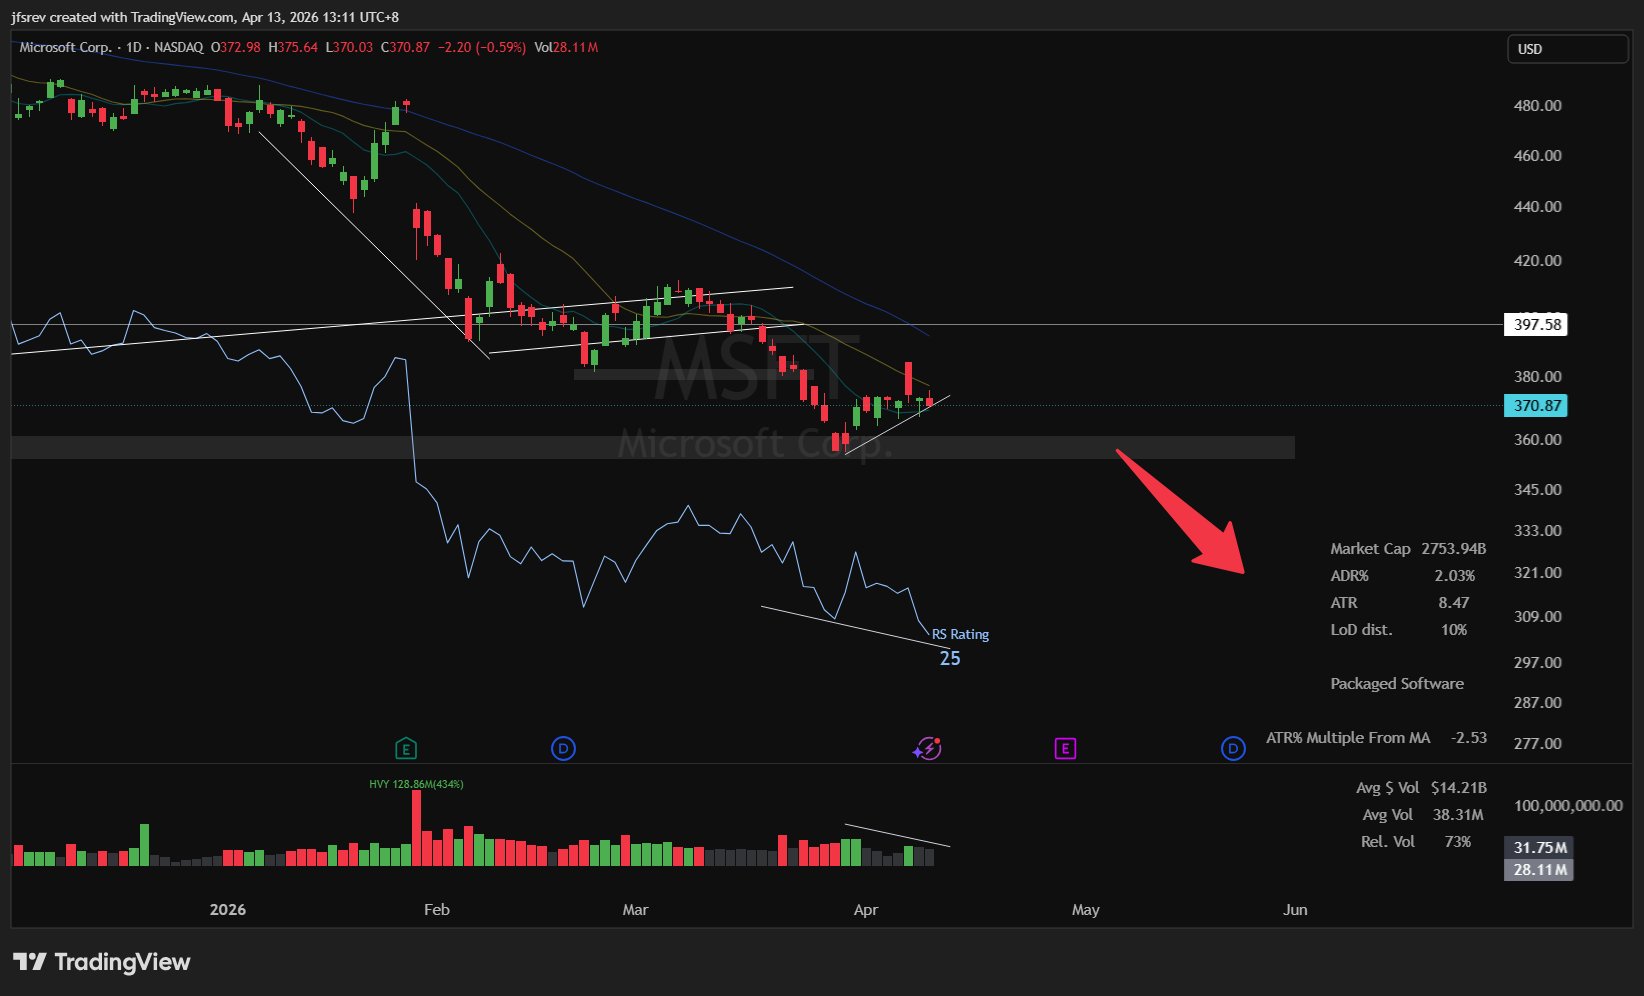Click the dividend D marker between May and Jun
Viewport: 1644px width, 996px height.
[x=1233, y=748]
